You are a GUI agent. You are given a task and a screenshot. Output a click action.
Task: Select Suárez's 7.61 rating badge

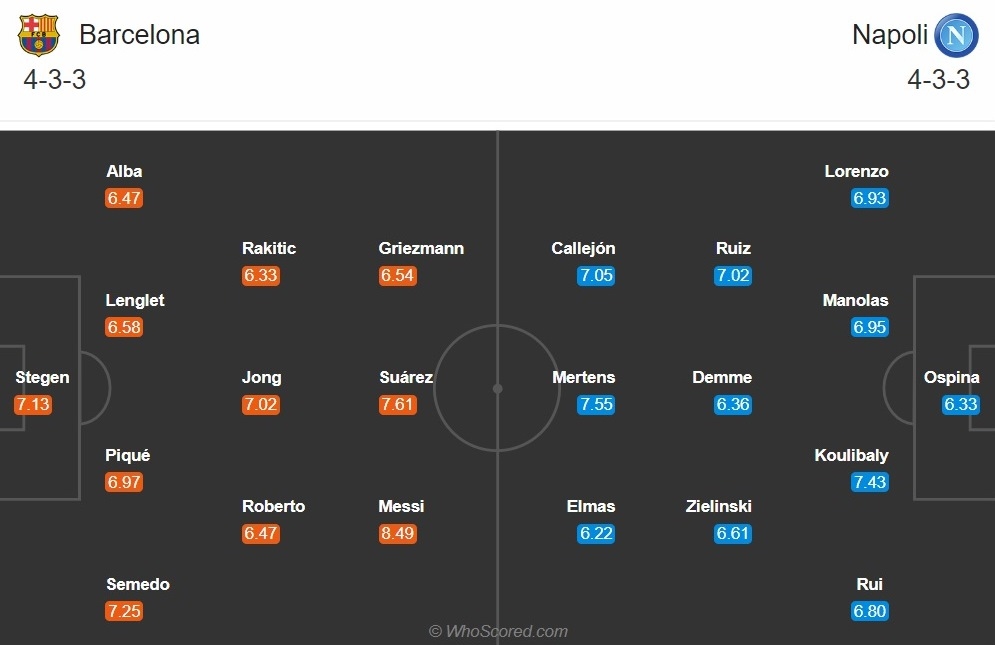(x=398, y=404)
